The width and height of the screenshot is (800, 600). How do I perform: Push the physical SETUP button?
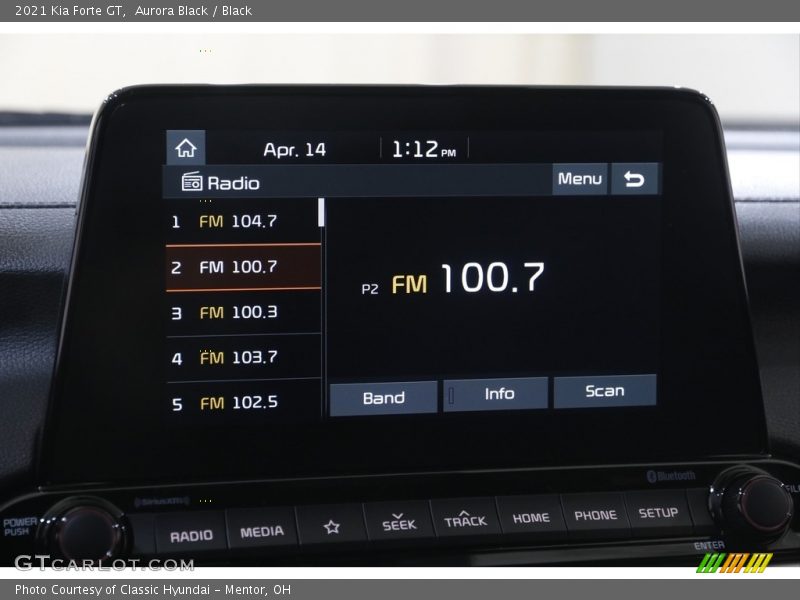coord(658,512)
